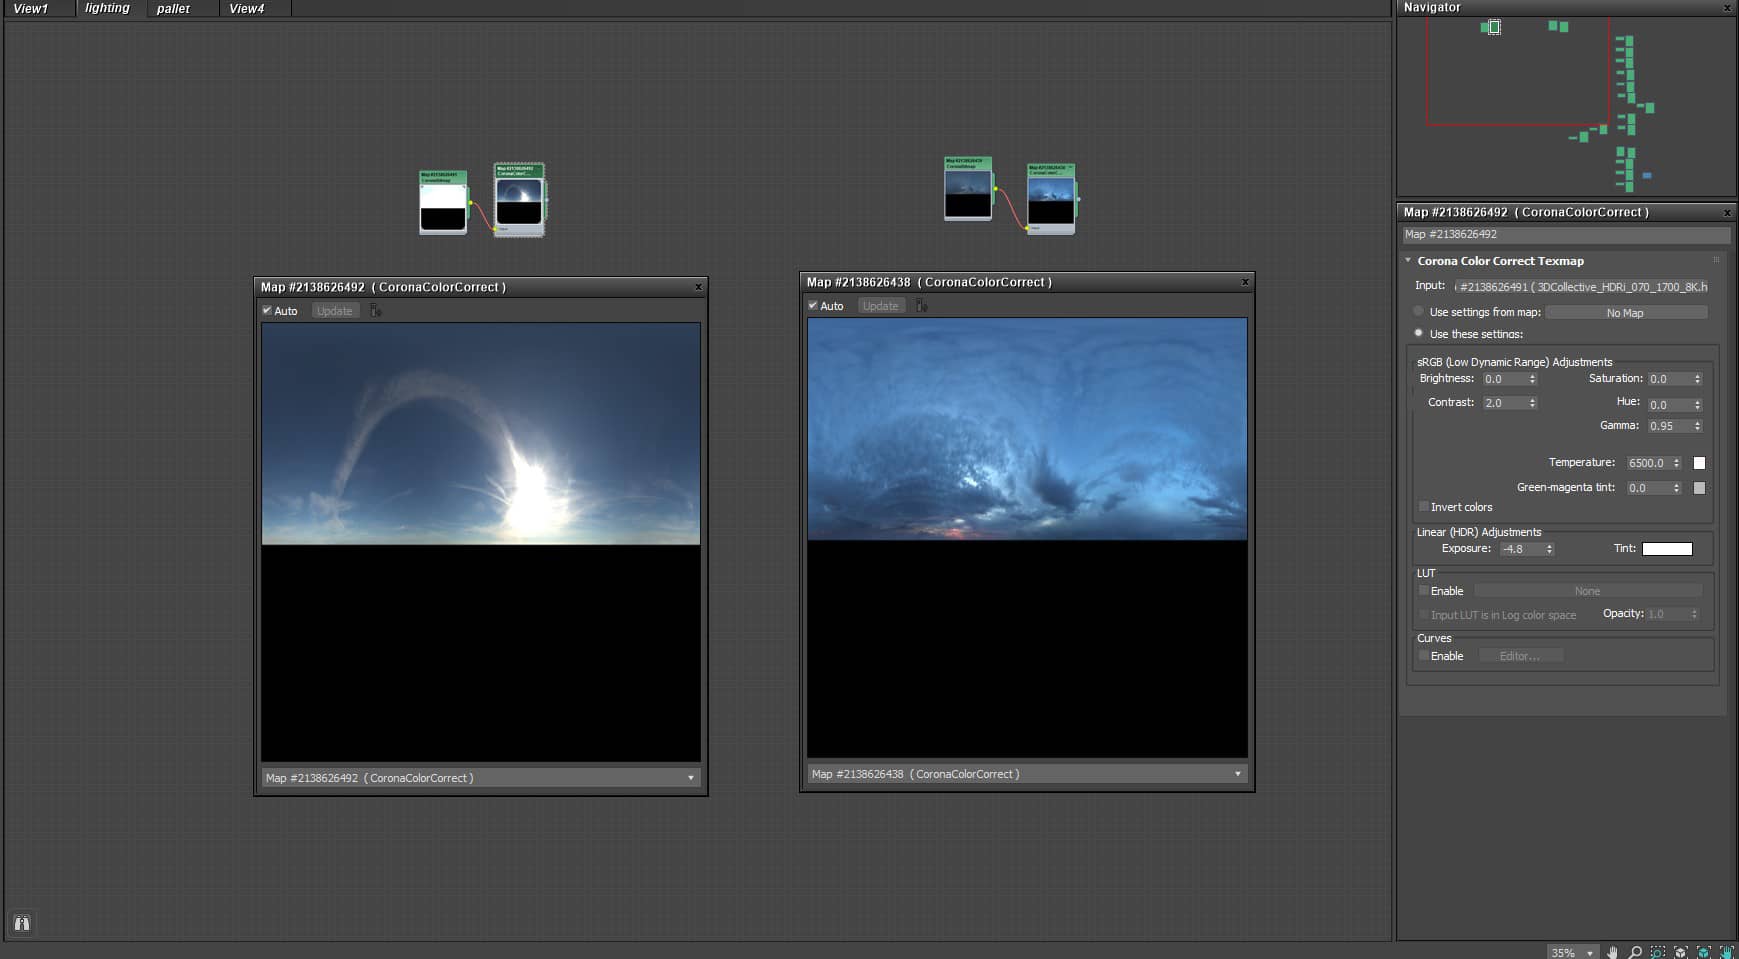Open the white Tint color swatch
1739x959 pixels.
[1667, 549]
